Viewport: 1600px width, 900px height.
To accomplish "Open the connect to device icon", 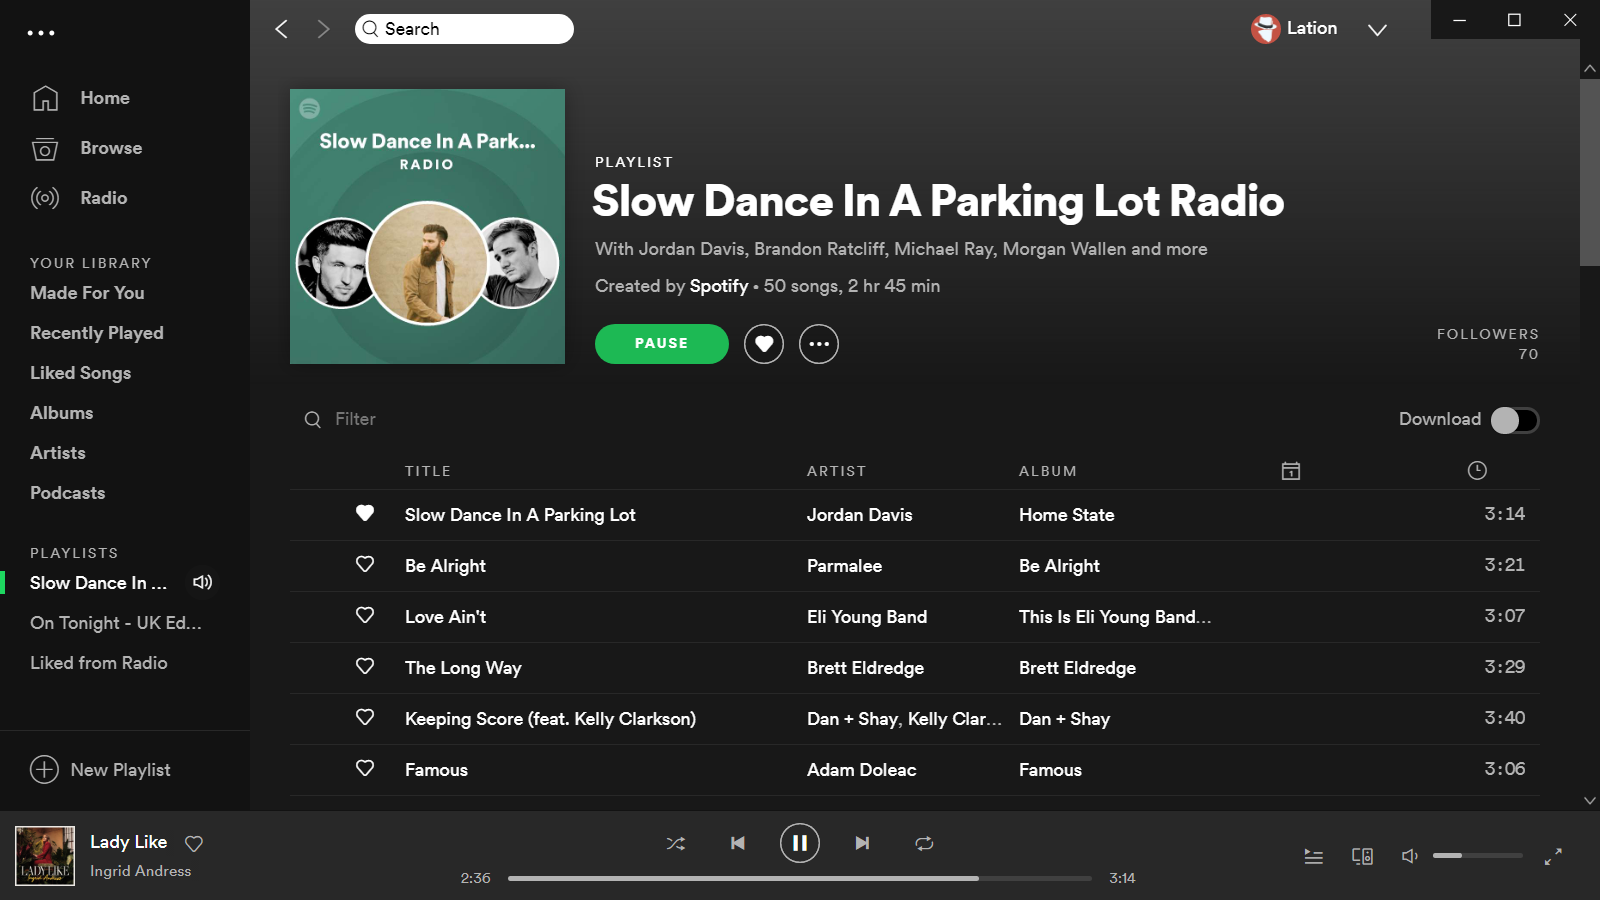I will (x=1362, y=857).
